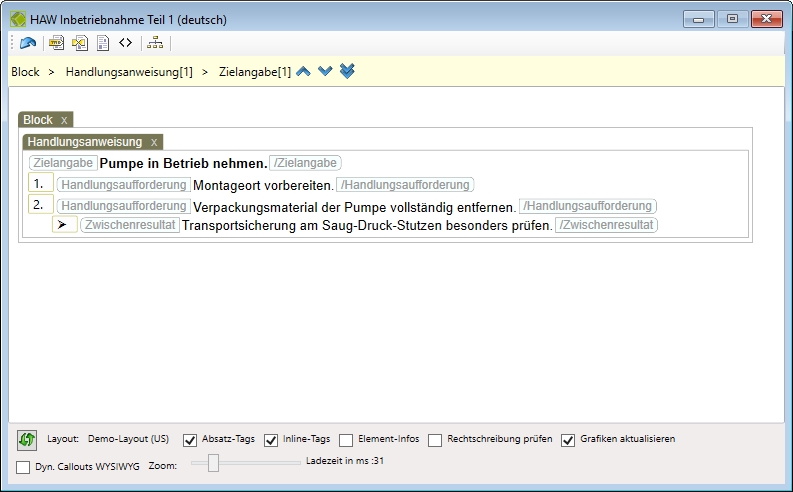Uncheck the Inline-Tags option
The height and width of the screenshot is (492, 793).
271,440
